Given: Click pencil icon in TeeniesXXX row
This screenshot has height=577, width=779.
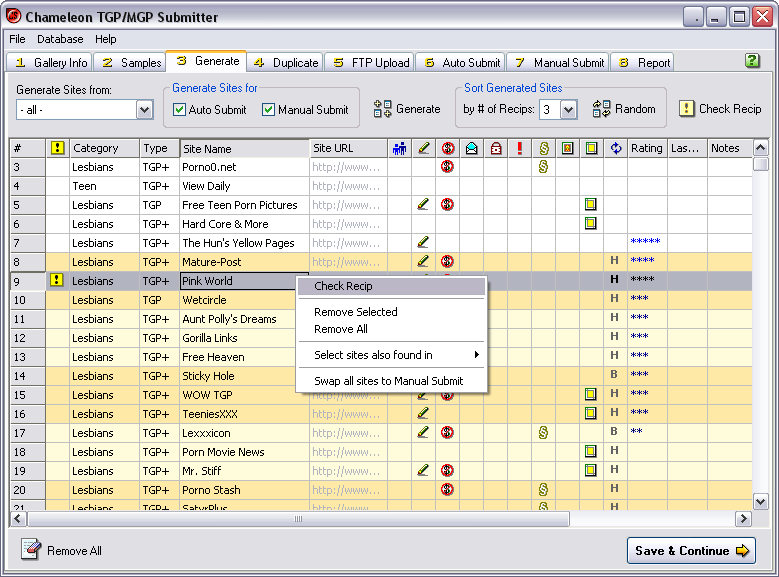Looking at the screenshot, I should coord(423,413).
